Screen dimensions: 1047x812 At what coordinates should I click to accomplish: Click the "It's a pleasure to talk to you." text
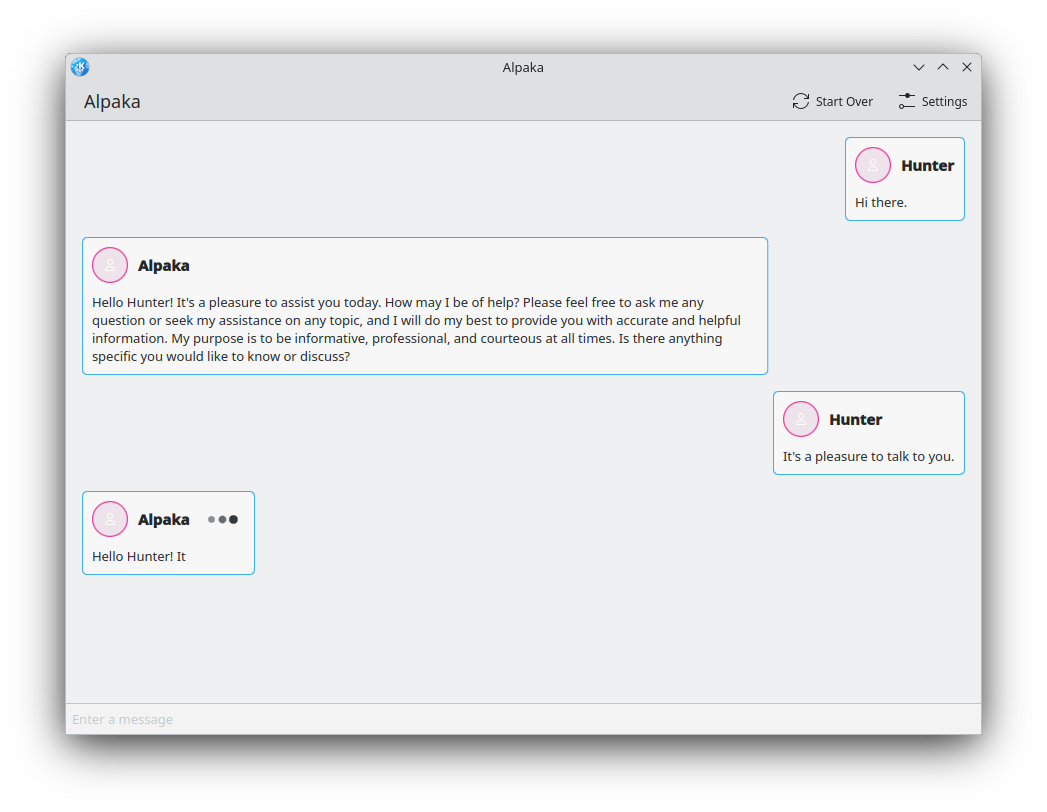coord(868,456)
